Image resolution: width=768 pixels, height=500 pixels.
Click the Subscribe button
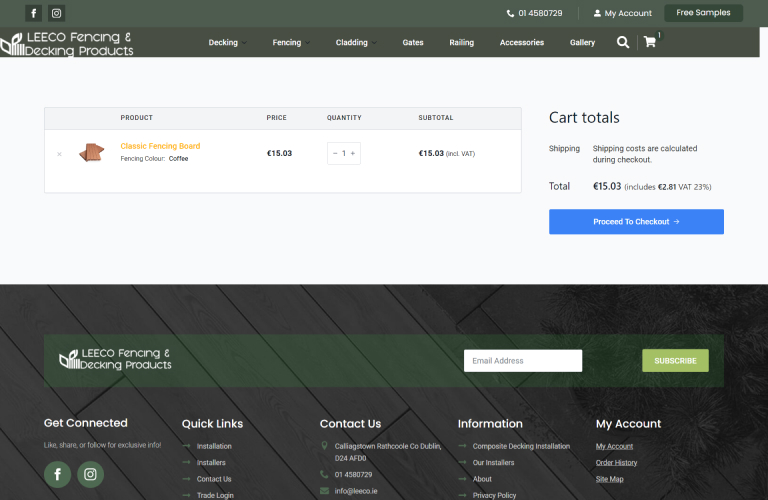[x=675, y=360]
